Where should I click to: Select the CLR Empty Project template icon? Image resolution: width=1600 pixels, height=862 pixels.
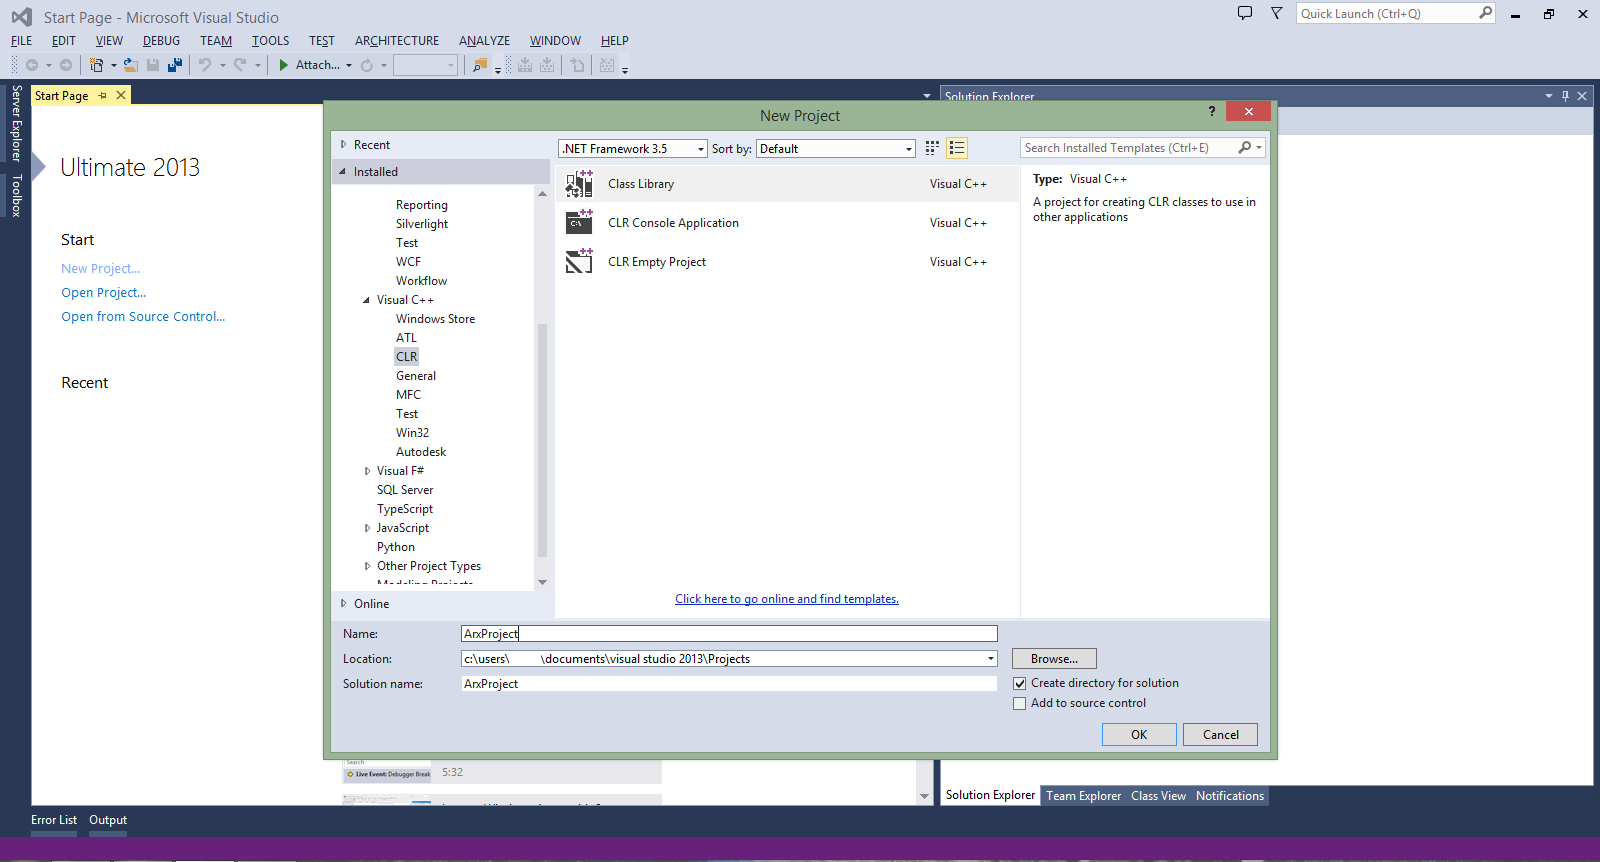[x=579, y=261]
